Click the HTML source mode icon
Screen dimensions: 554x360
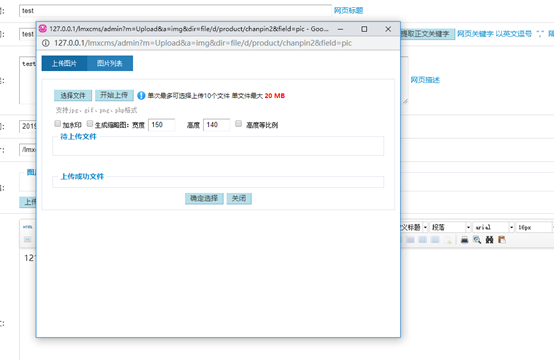[x=28, y=227]
